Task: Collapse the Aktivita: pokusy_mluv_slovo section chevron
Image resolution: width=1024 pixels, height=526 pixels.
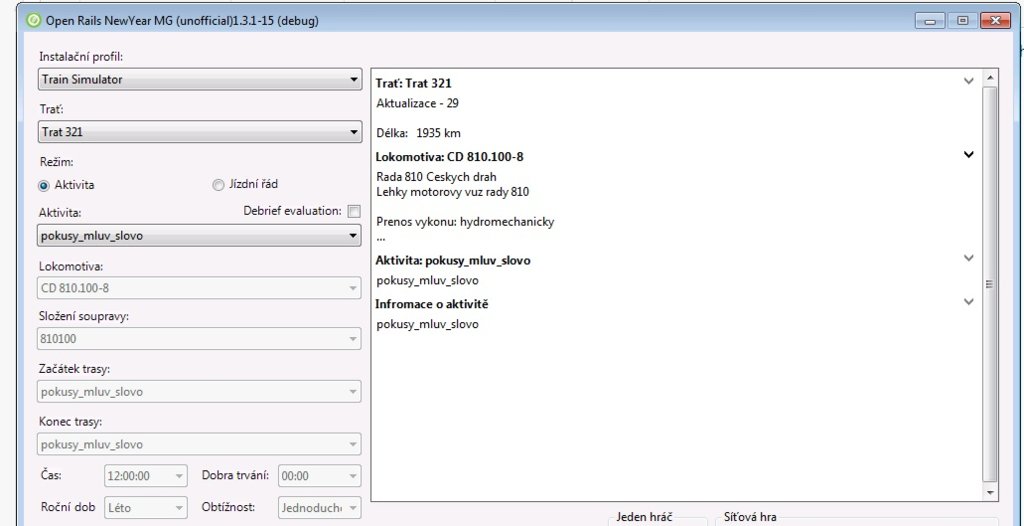Action: 967,258
